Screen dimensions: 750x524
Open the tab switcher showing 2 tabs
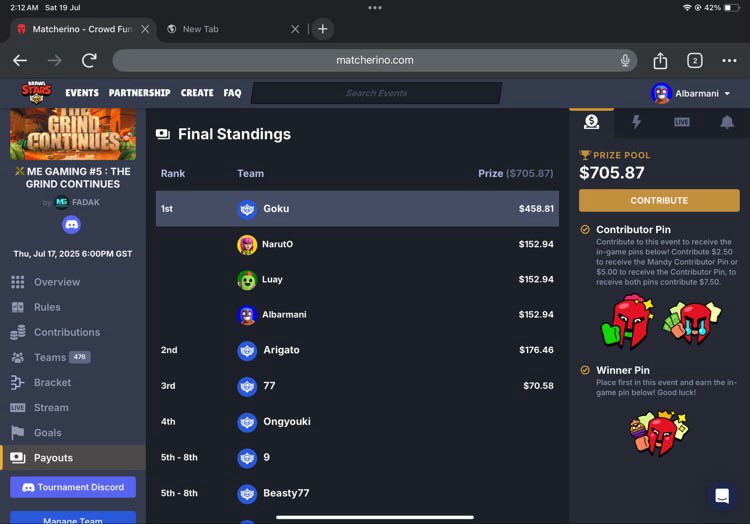[695, 60]
